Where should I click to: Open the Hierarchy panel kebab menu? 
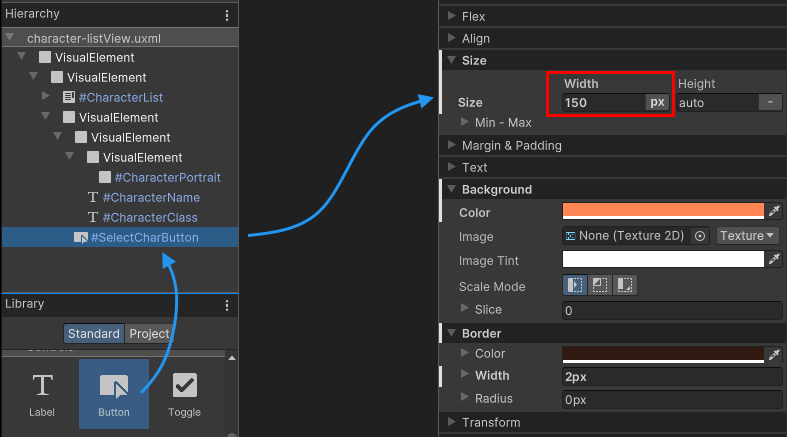(227, 15)
